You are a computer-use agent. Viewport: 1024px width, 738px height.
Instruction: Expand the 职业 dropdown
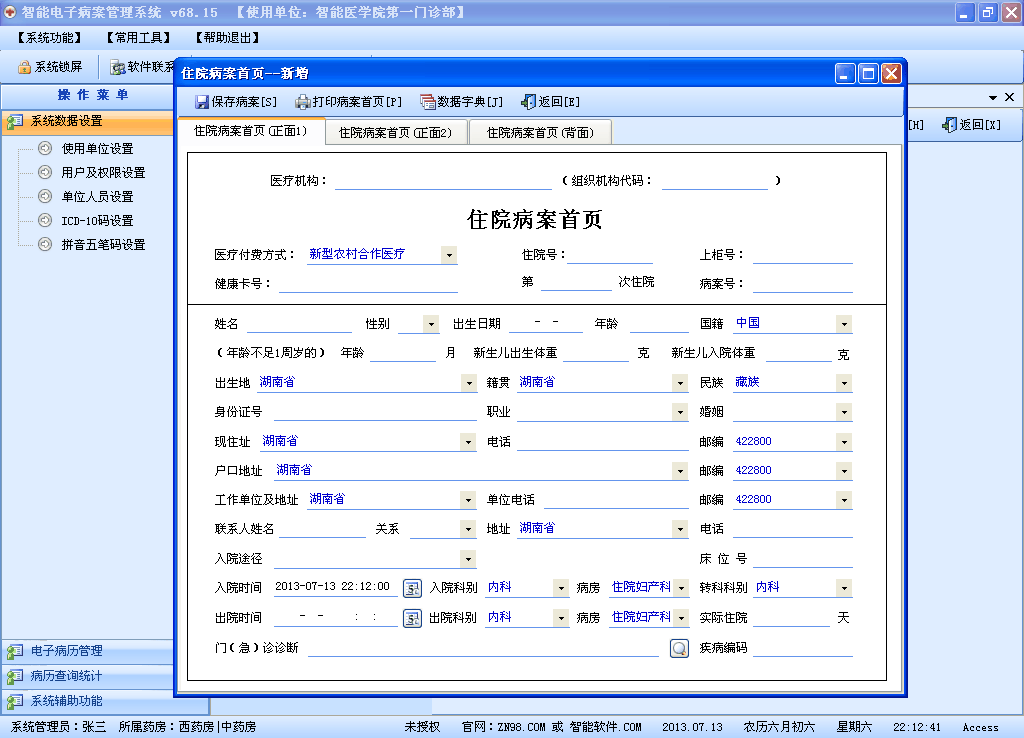point(680,412)
